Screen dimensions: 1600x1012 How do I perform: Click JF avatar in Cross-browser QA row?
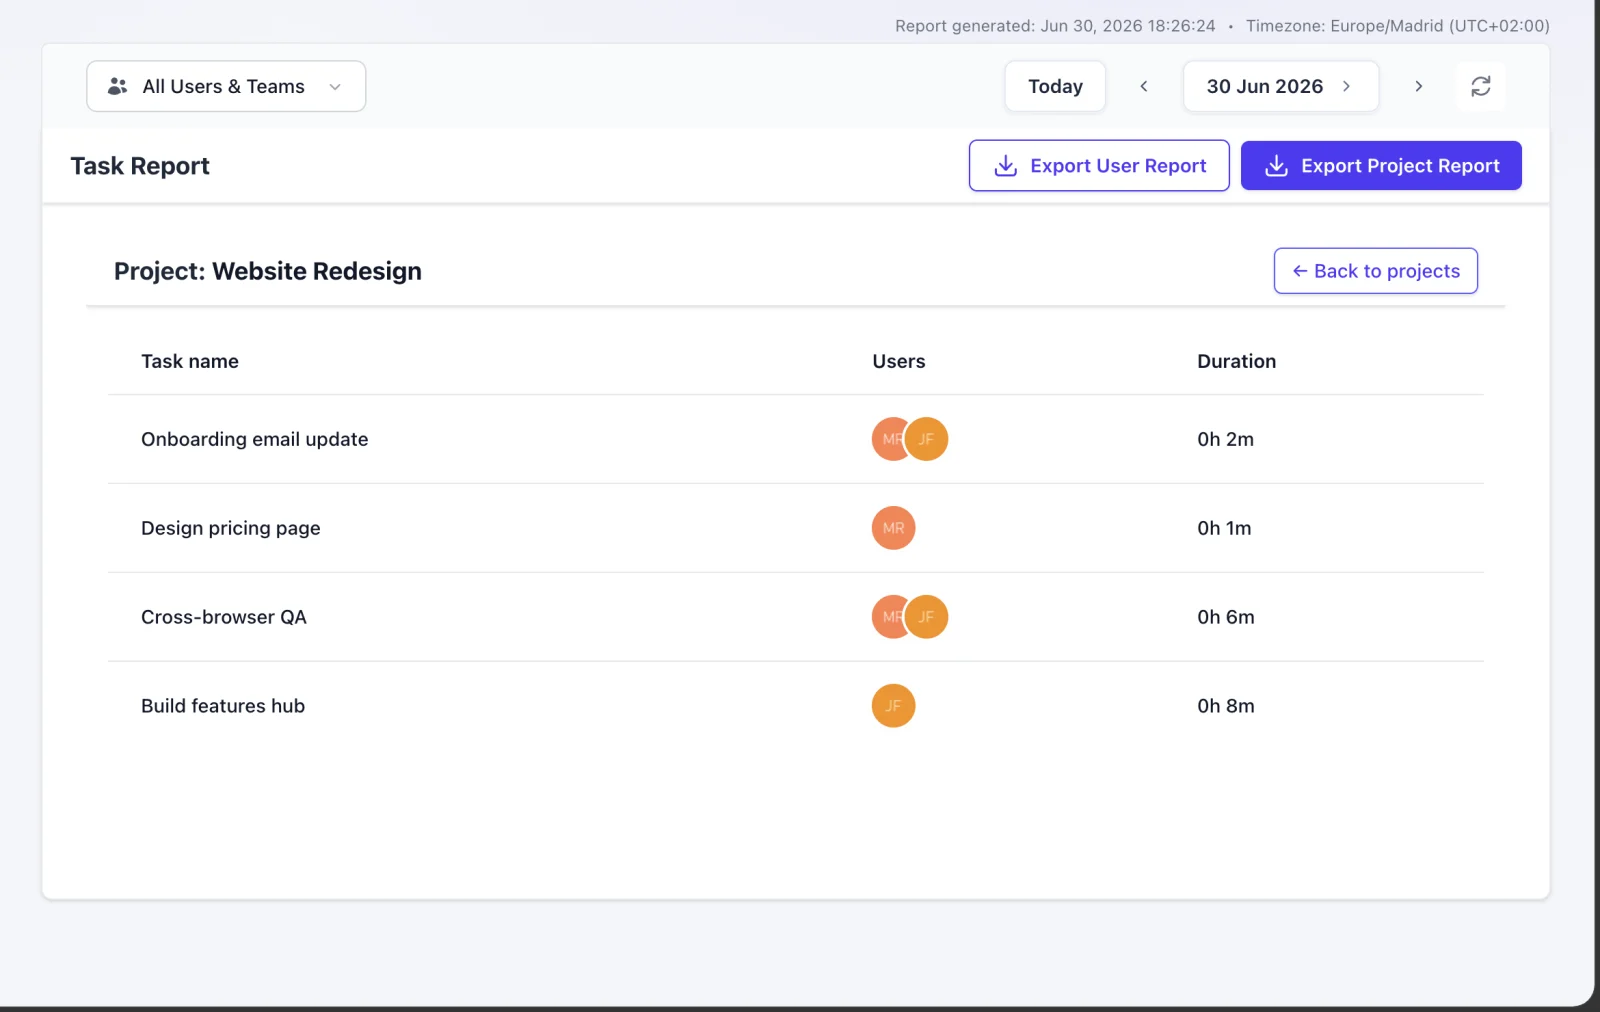[x=927, y=617]
